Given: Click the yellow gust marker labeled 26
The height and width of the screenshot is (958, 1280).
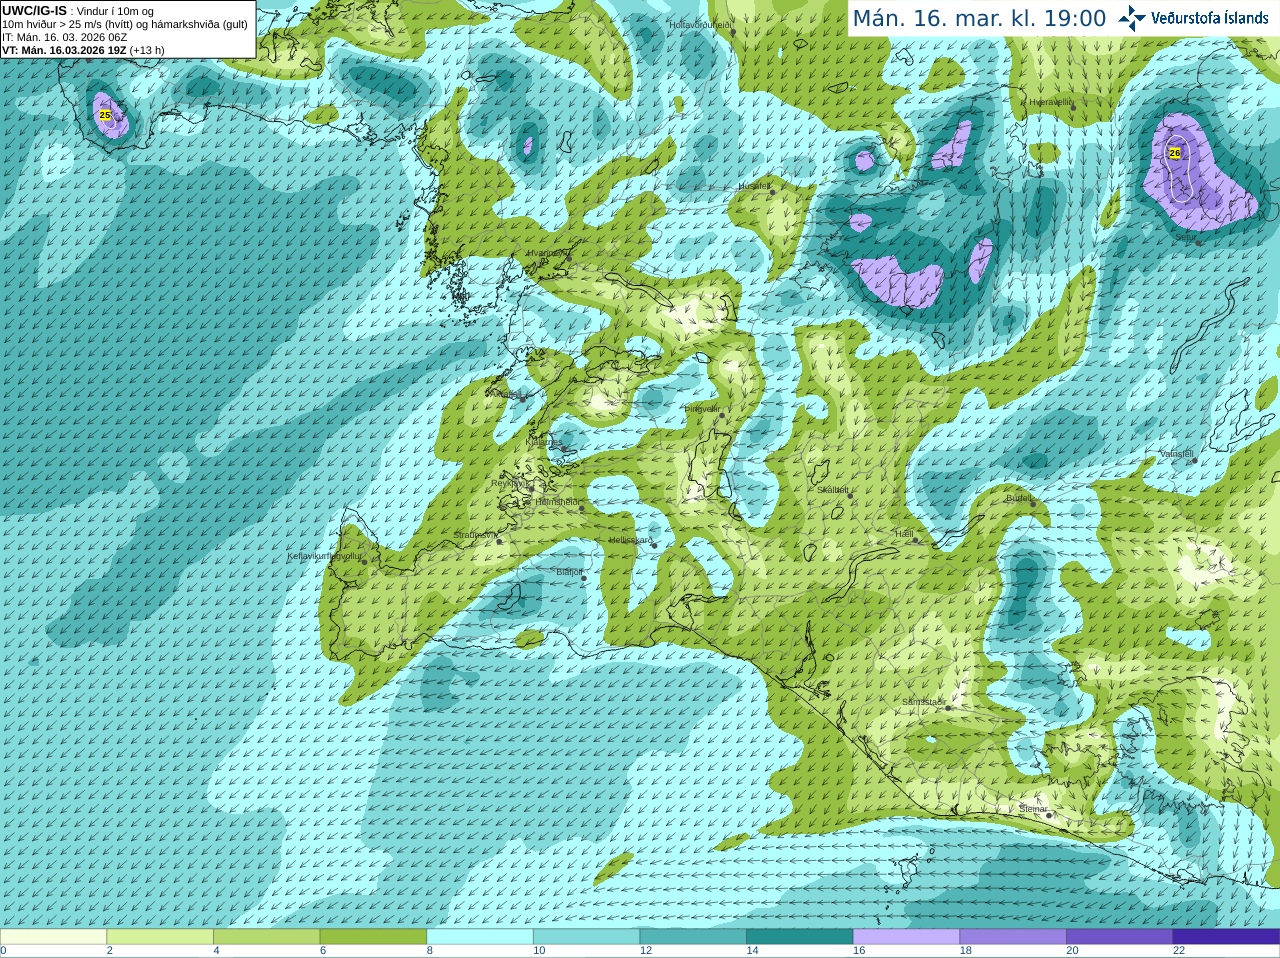Looking at the screenshot, I should (1175, 153).
